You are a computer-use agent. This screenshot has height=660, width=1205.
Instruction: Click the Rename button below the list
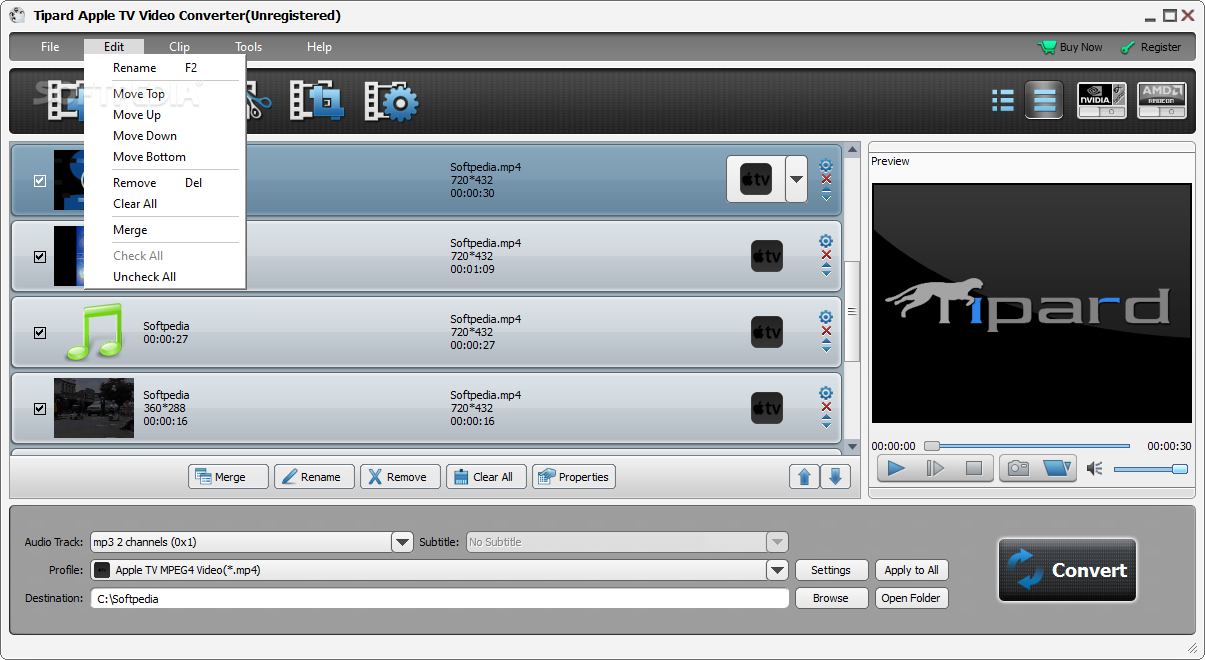tap(314, 477)
